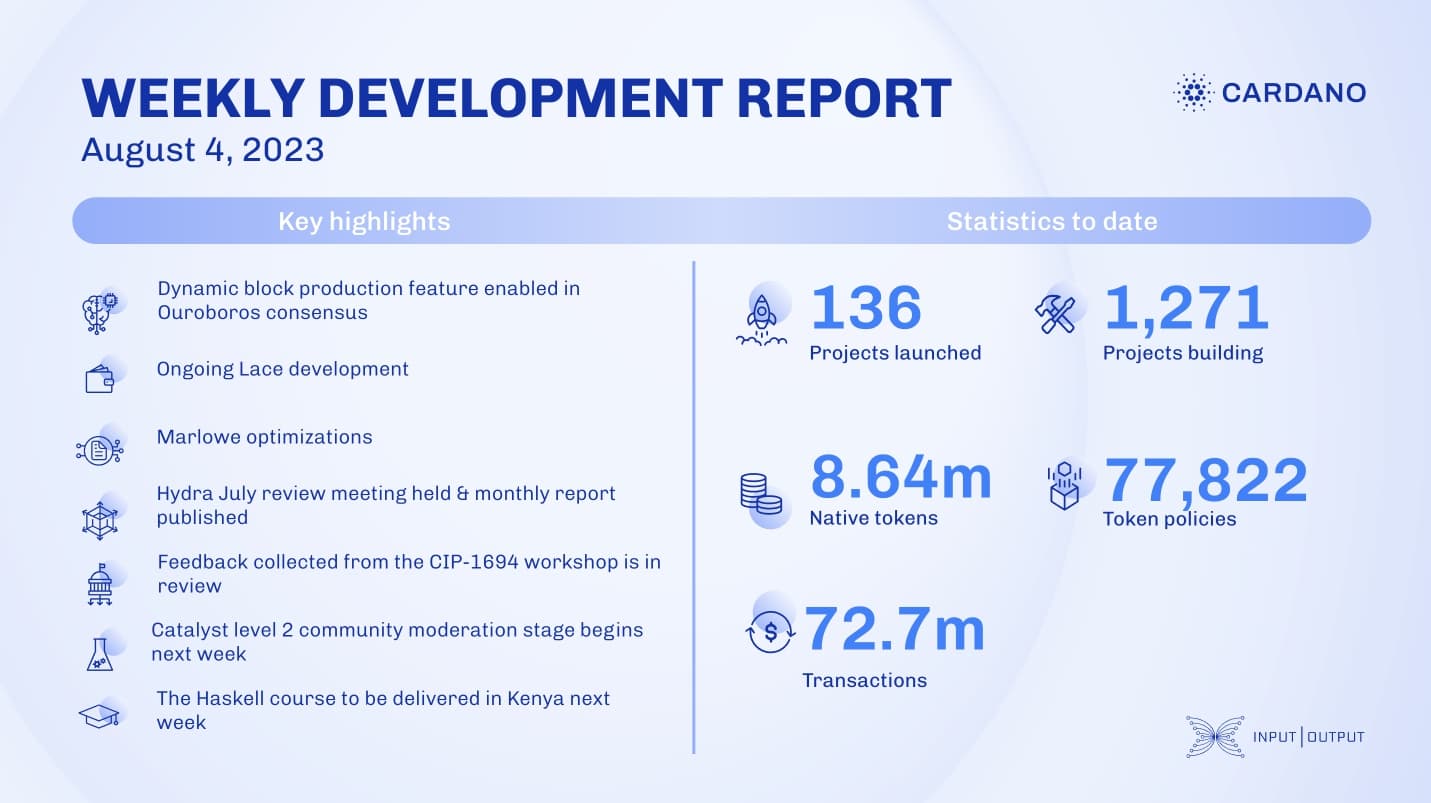
Task: Click the Hydra cube icon
Action: (99, 519)
